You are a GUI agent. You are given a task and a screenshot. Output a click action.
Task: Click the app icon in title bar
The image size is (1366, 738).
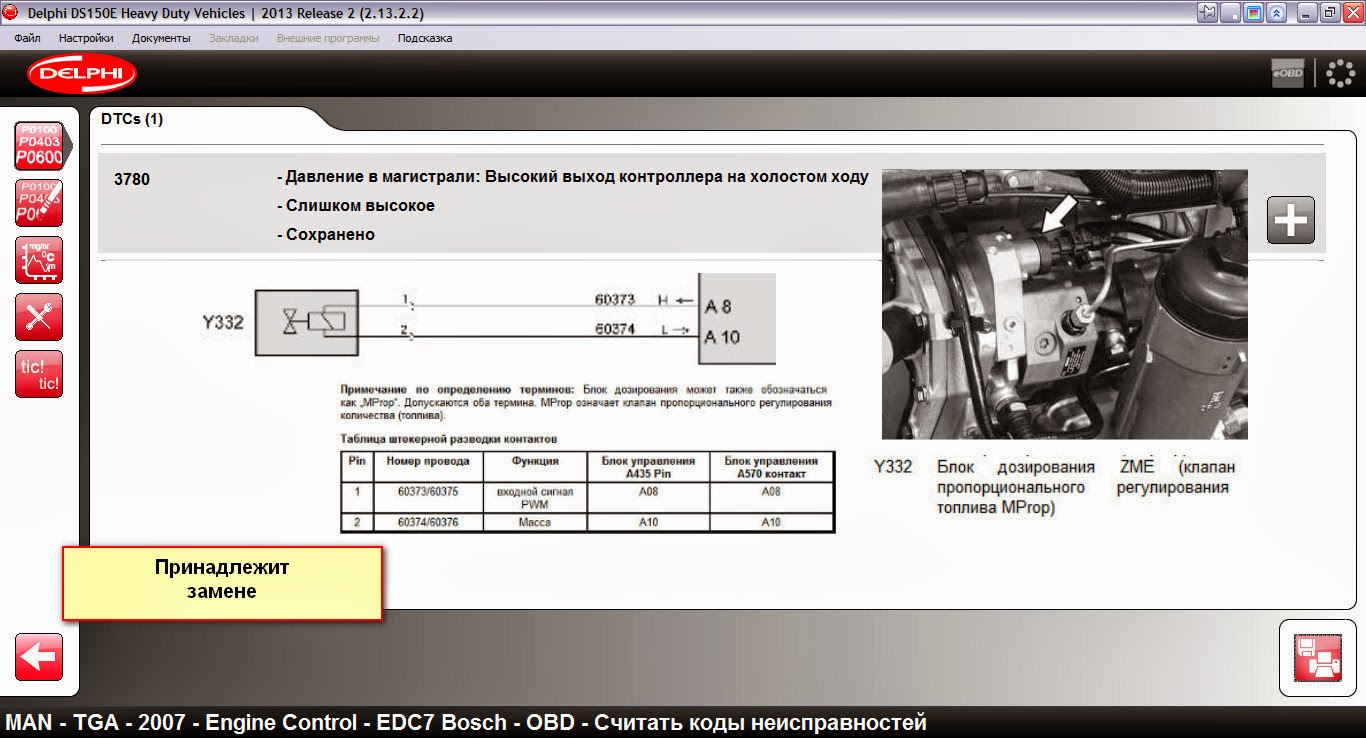(x=10, y=12)
